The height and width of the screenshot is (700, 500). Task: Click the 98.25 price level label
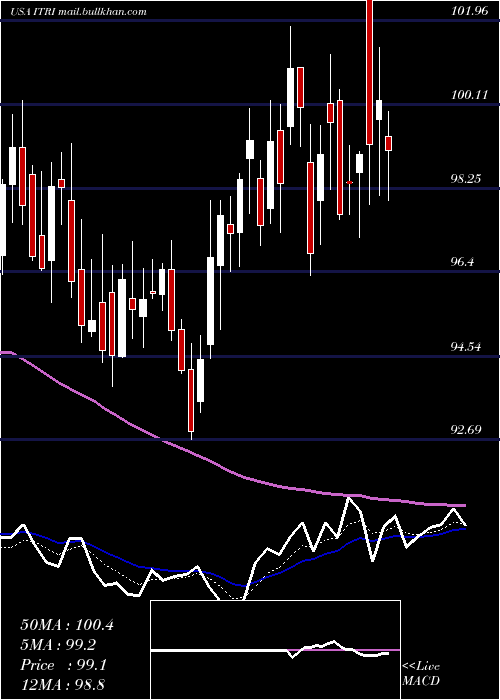(466, 179)
